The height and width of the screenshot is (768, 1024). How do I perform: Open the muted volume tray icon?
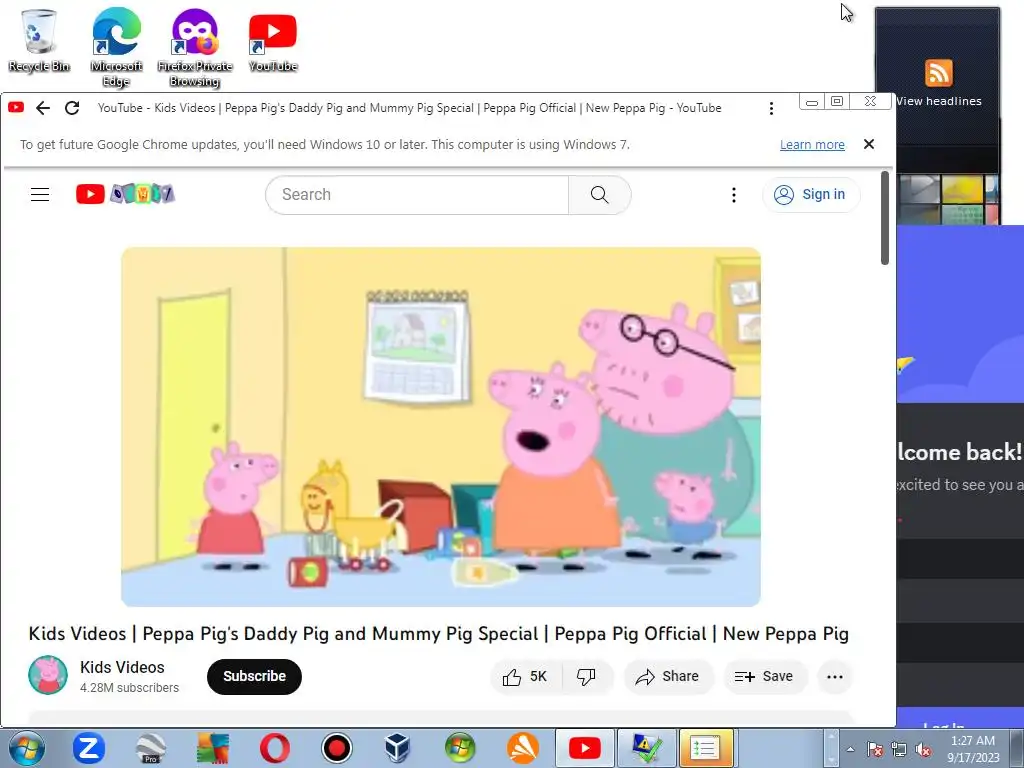[923, 749]
